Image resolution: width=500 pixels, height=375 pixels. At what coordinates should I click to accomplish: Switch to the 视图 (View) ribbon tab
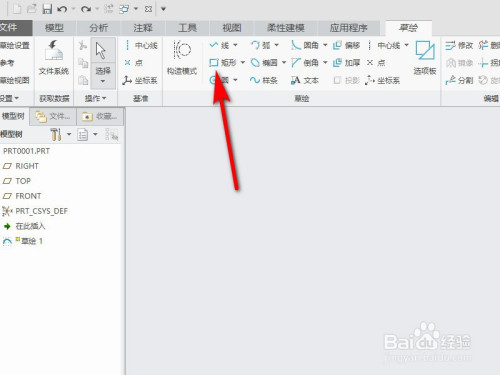[232, 28]
